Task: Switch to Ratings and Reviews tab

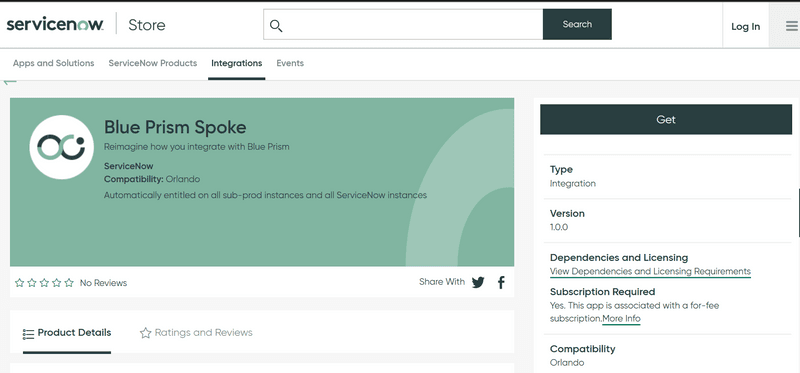Action: (196, 333)
